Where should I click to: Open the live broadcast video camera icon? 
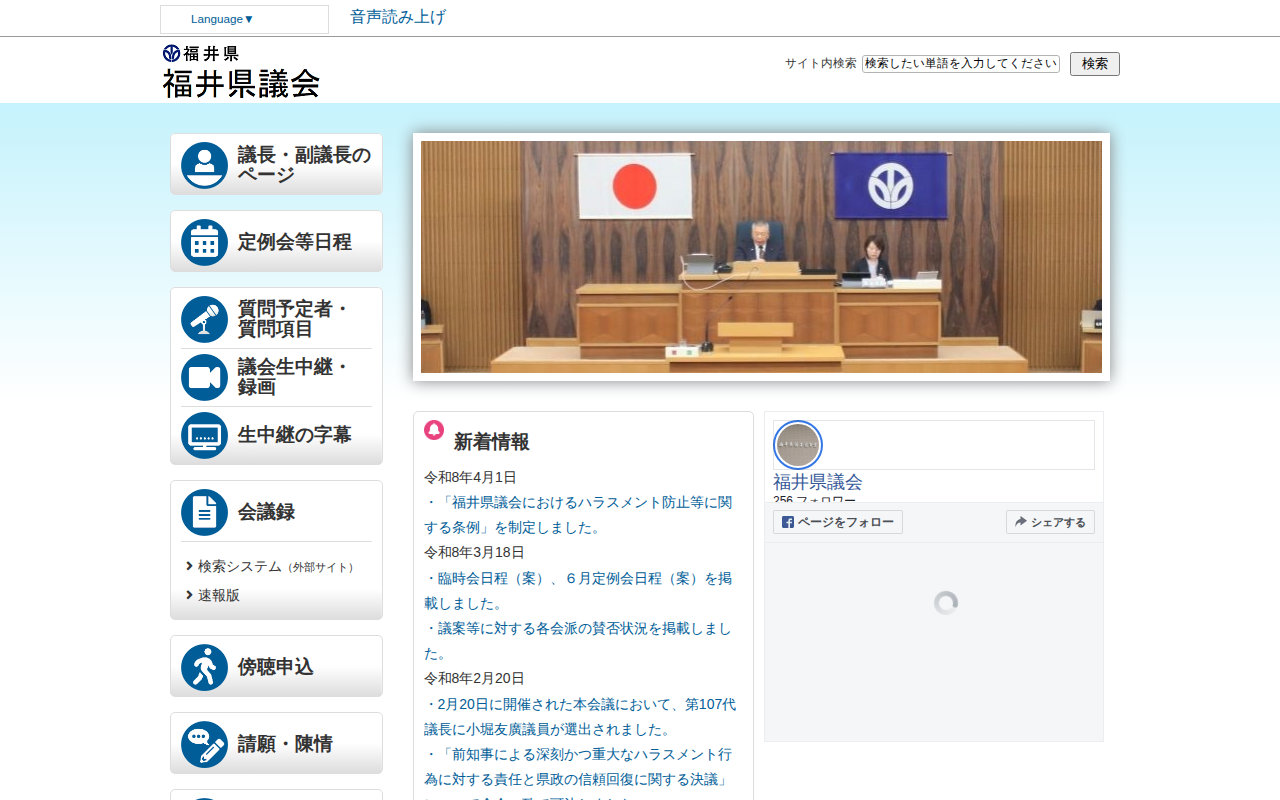(204, 377)
